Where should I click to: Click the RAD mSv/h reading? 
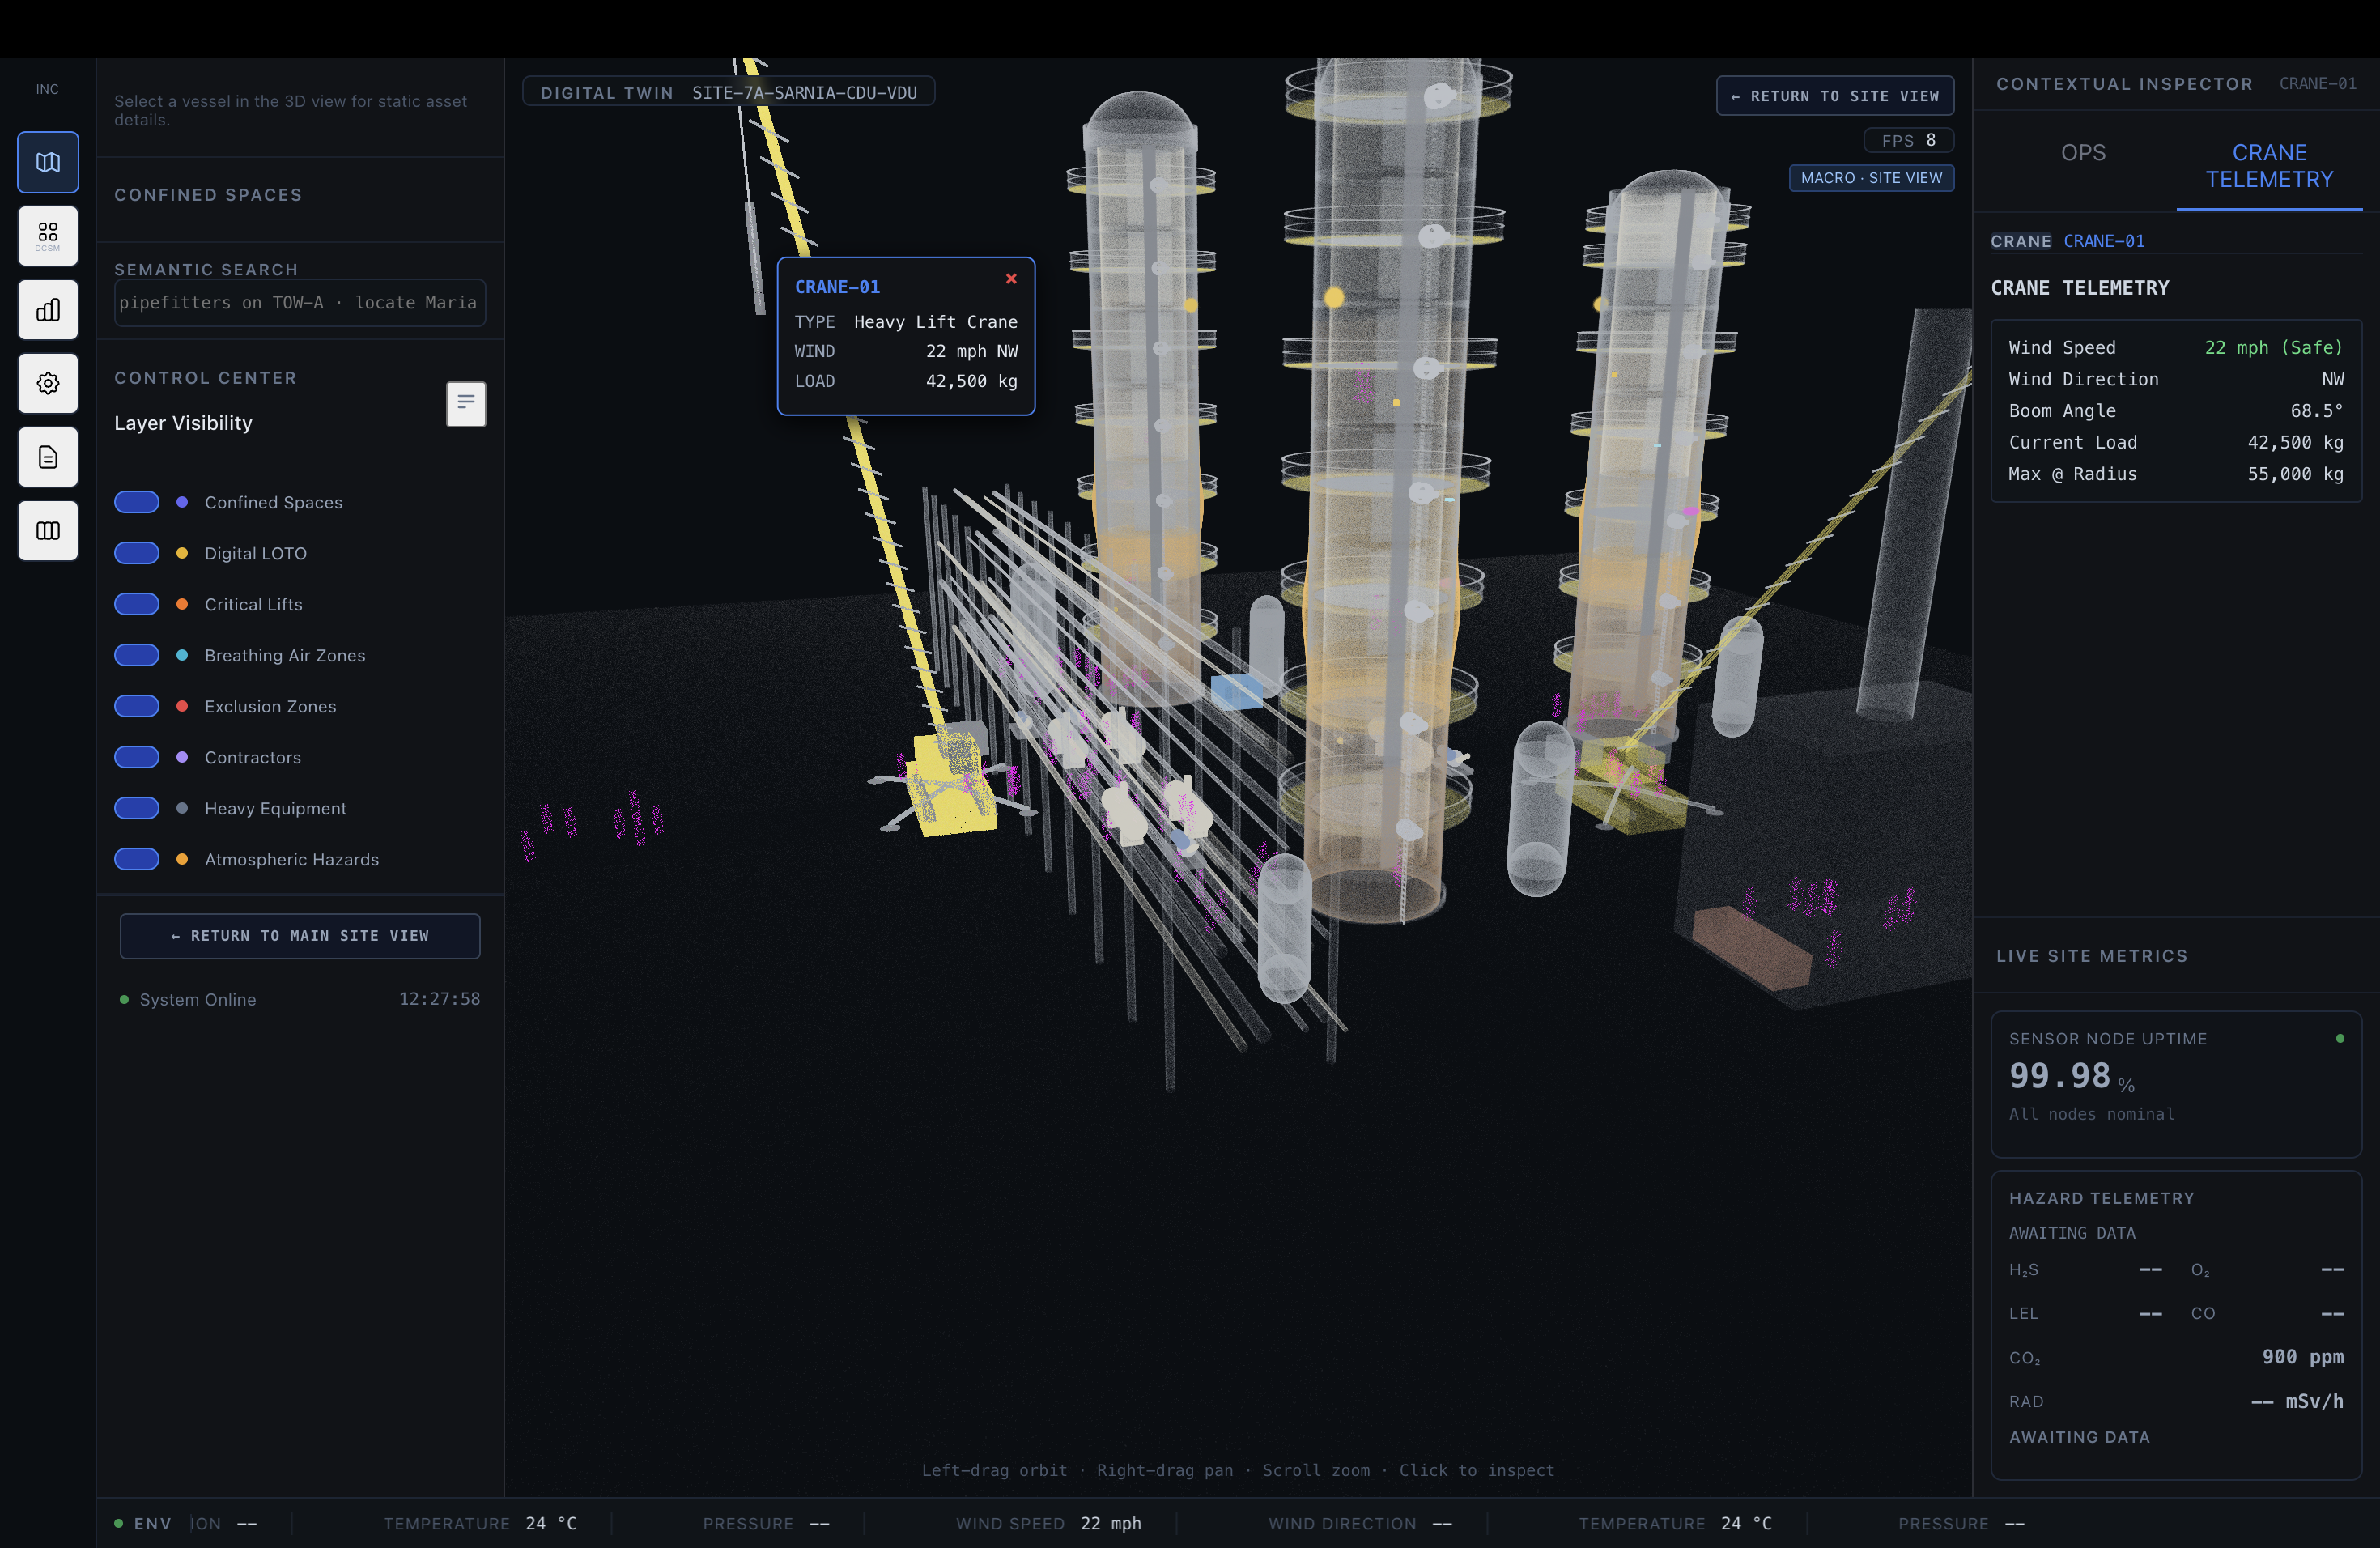click(x=2176, y=1401)
